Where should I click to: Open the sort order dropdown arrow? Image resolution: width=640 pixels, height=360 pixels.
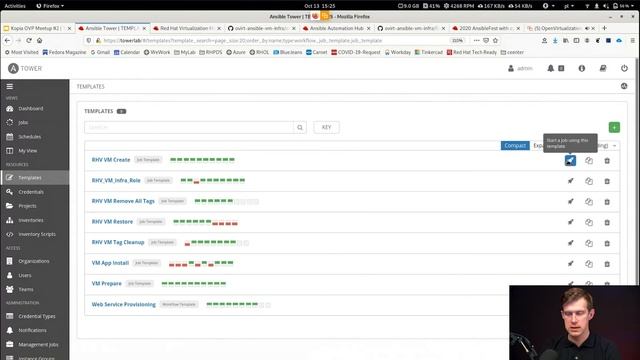pos(614,146)
